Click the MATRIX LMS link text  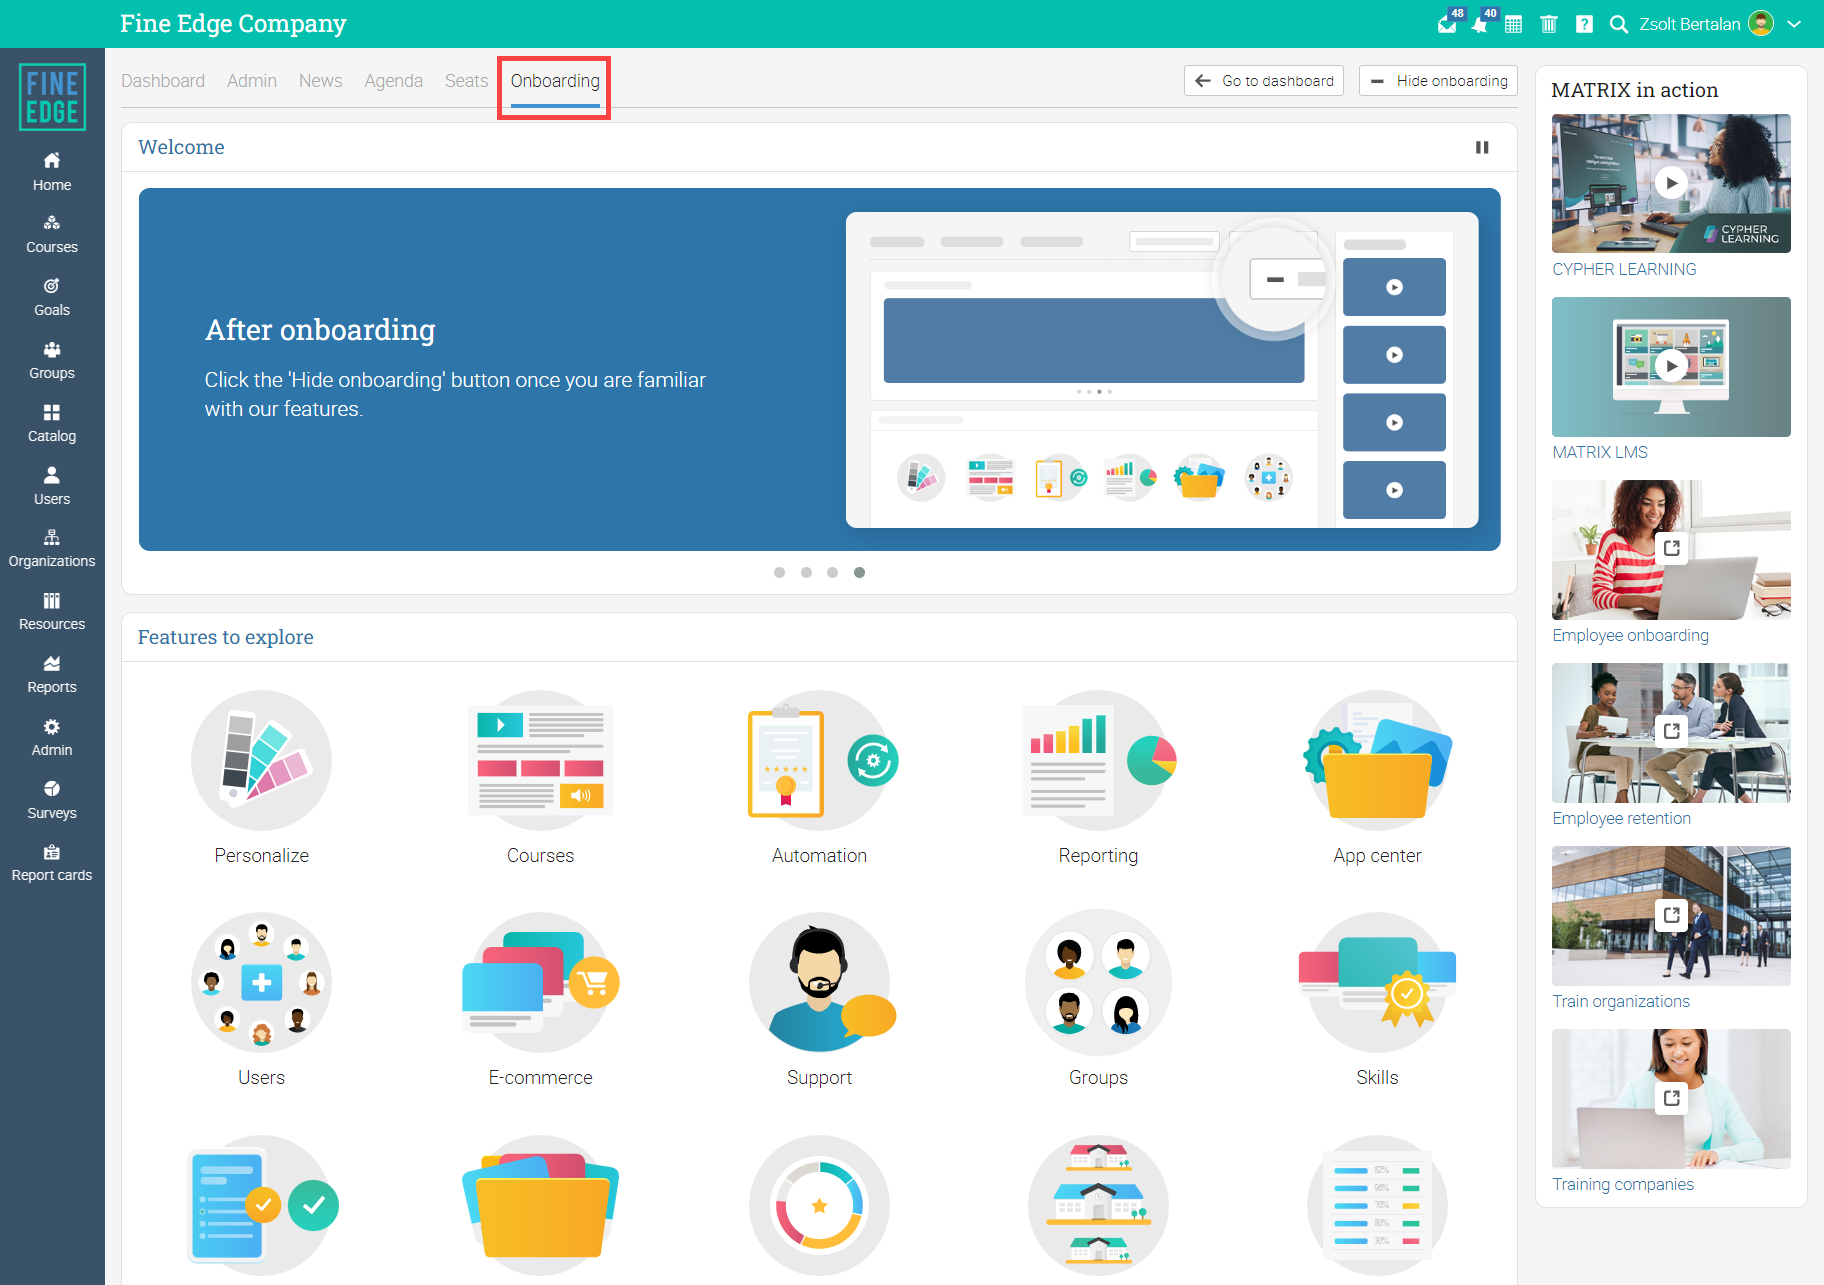(x=1600, y=452)
